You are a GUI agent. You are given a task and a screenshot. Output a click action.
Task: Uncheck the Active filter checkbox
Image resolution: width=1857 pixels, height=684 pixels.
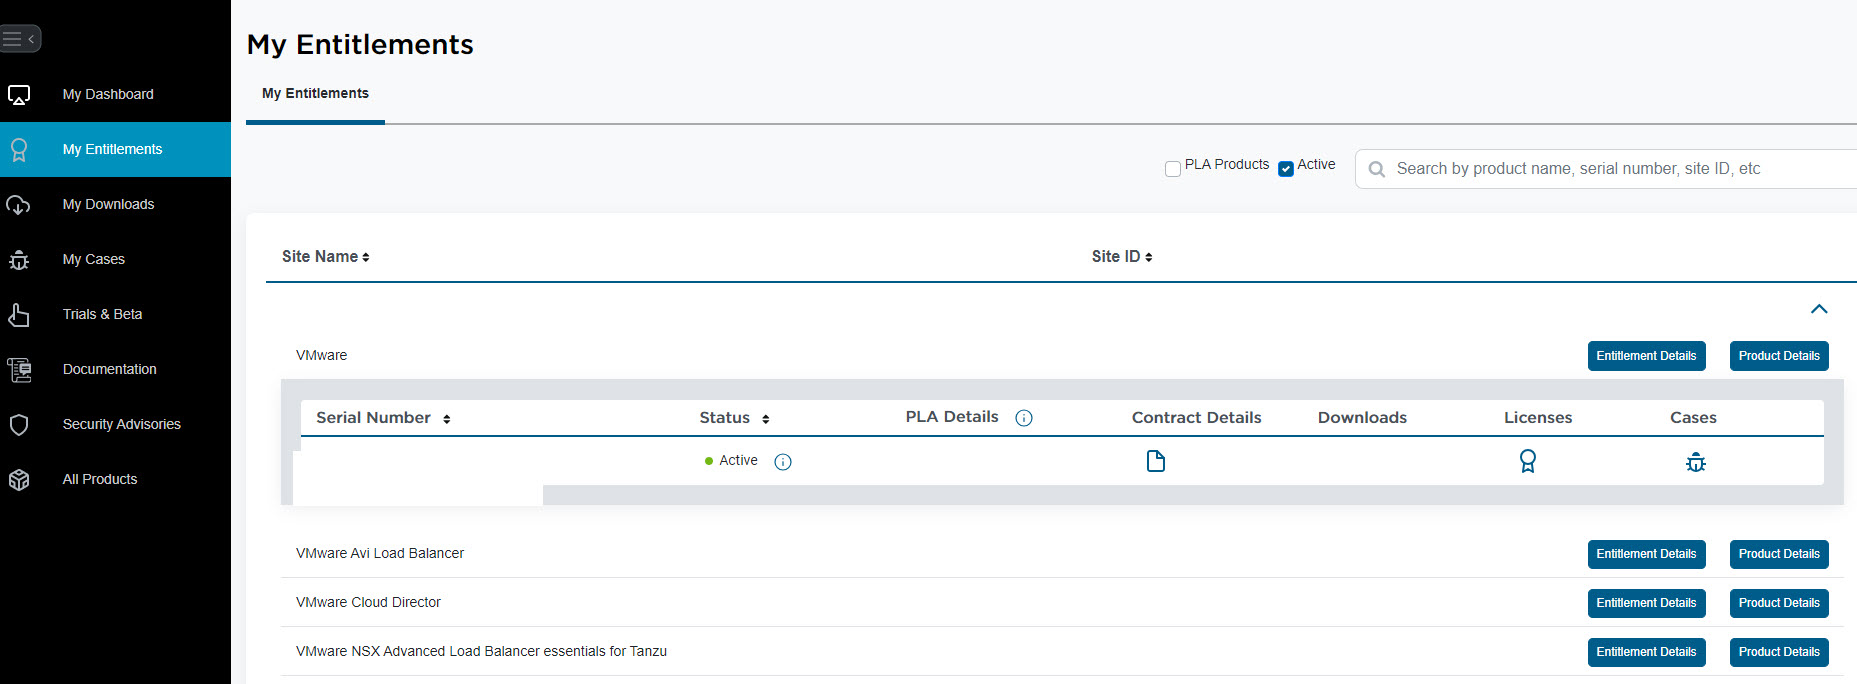click(x=1286, y=169)
